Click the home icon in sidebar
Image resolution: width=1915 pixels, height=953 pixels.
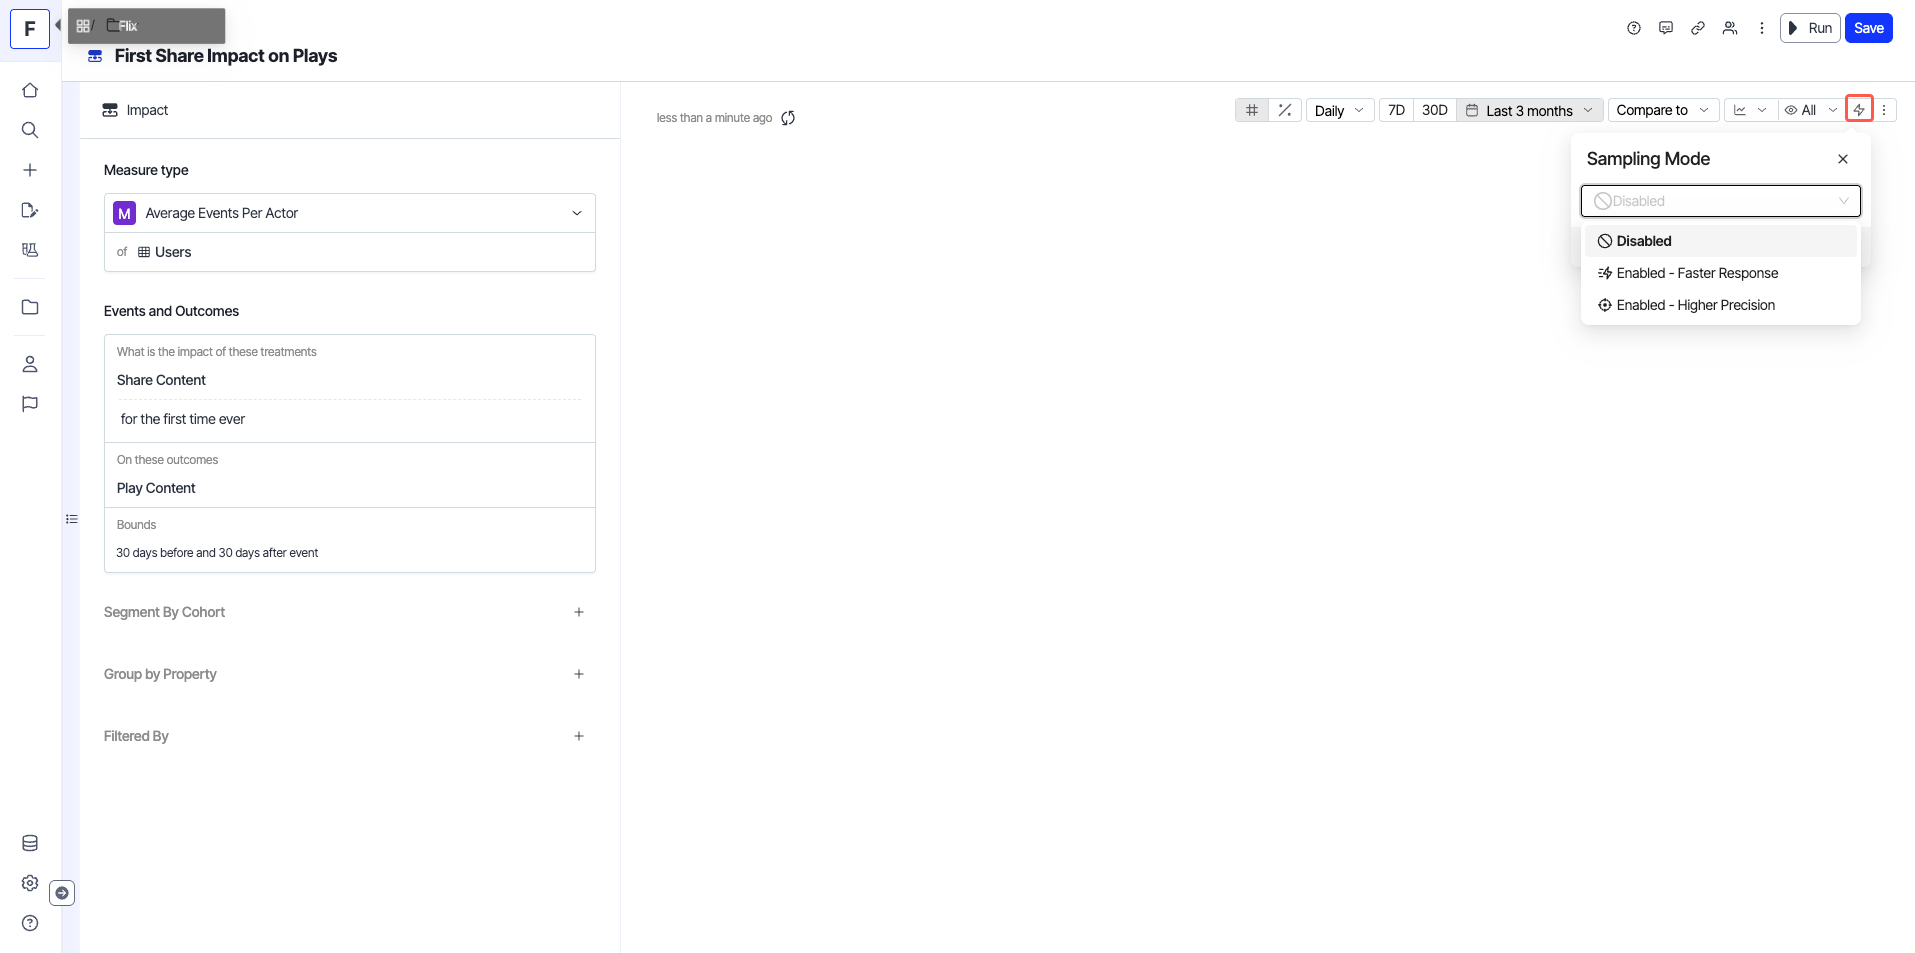30,90
